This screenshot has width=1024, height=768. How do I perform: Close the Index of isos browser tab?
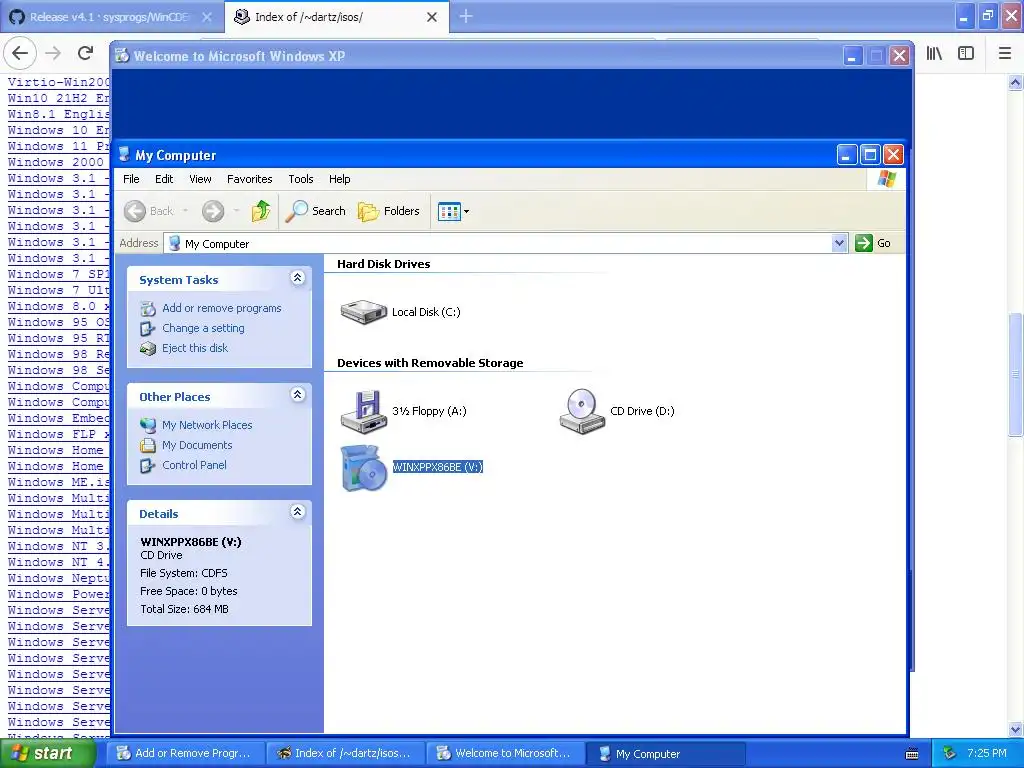pos(432,17)
